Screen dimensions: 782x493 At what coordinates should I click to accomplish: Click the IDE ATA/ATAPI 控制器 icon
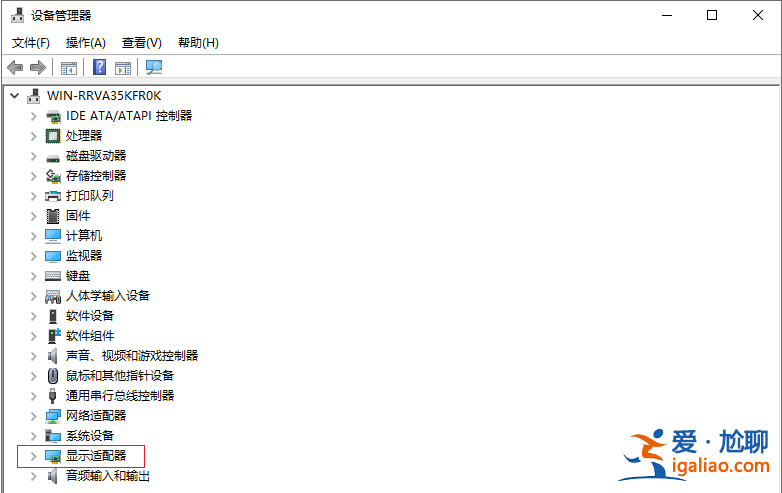pyautogui.click(x=53, y=117)
